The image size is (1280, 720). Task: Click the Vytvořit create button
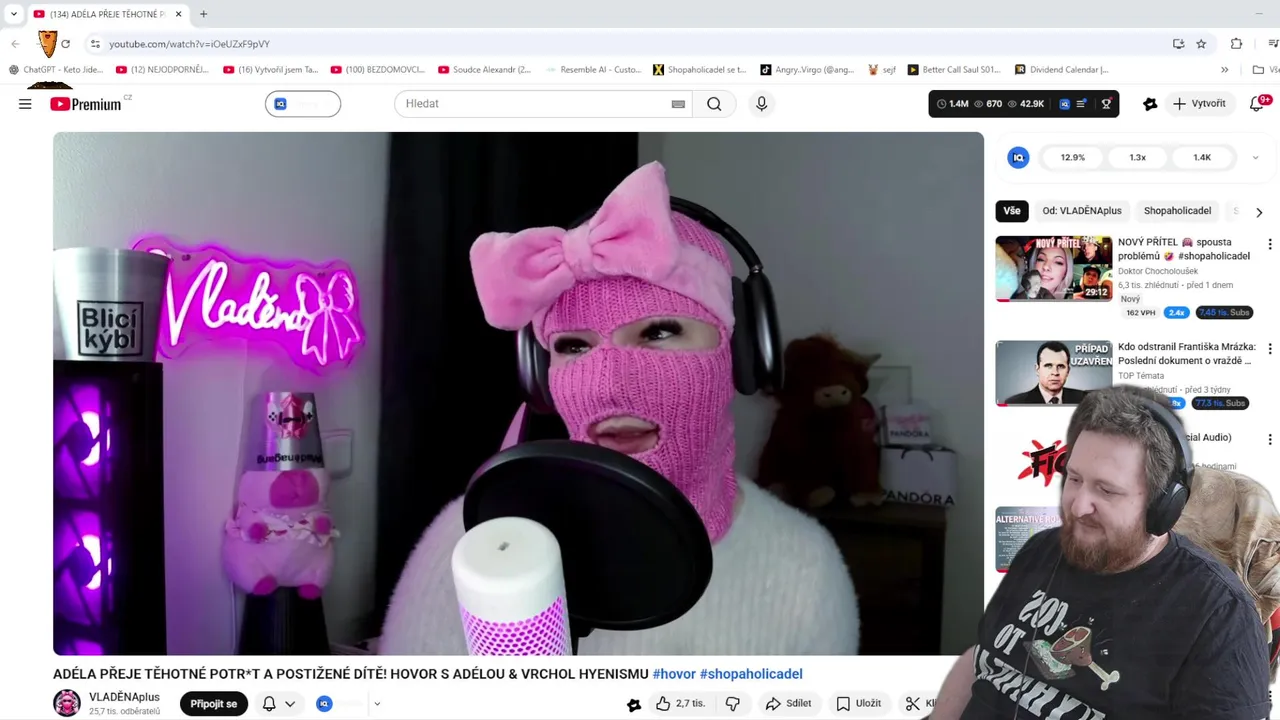[1199, 104]
